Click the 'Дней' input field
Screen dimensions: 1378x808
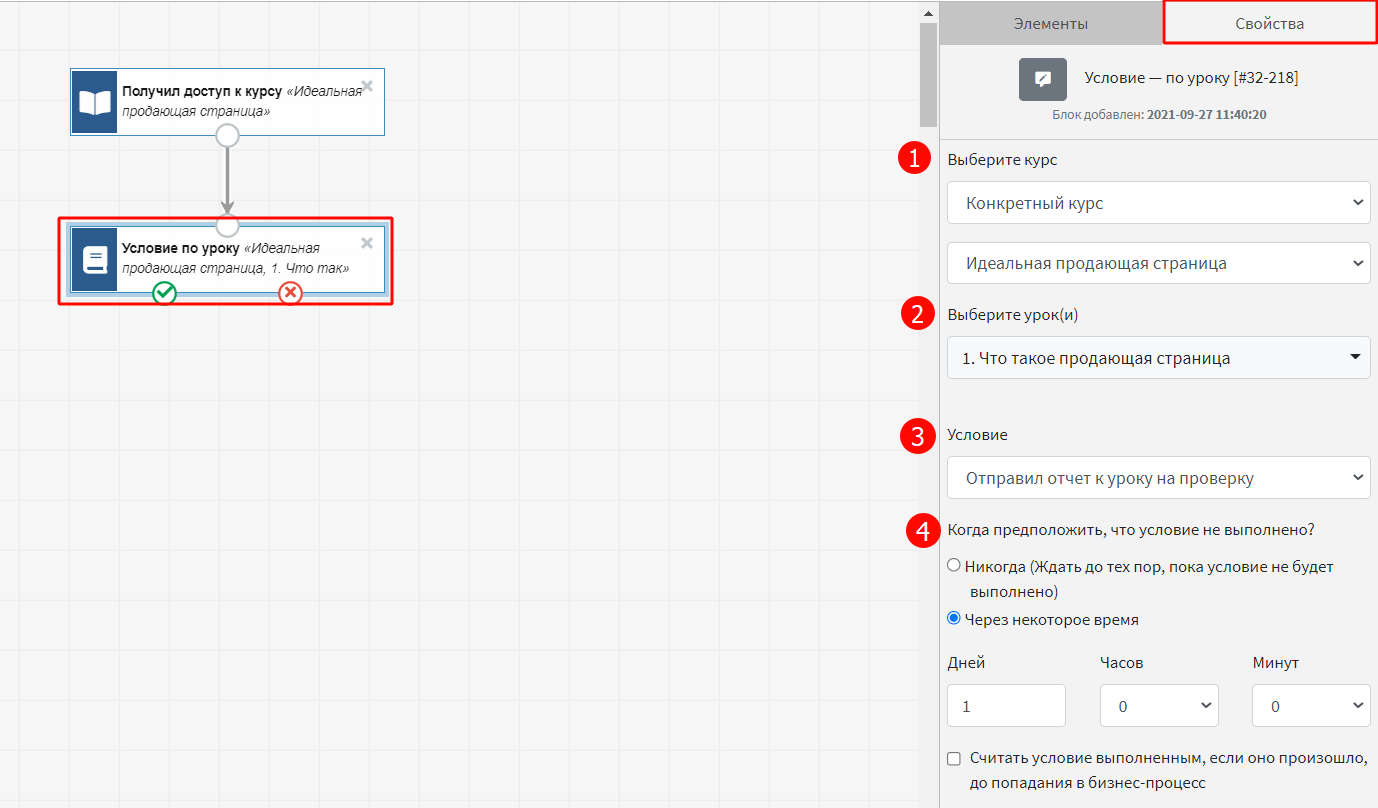coord(1006,706)
